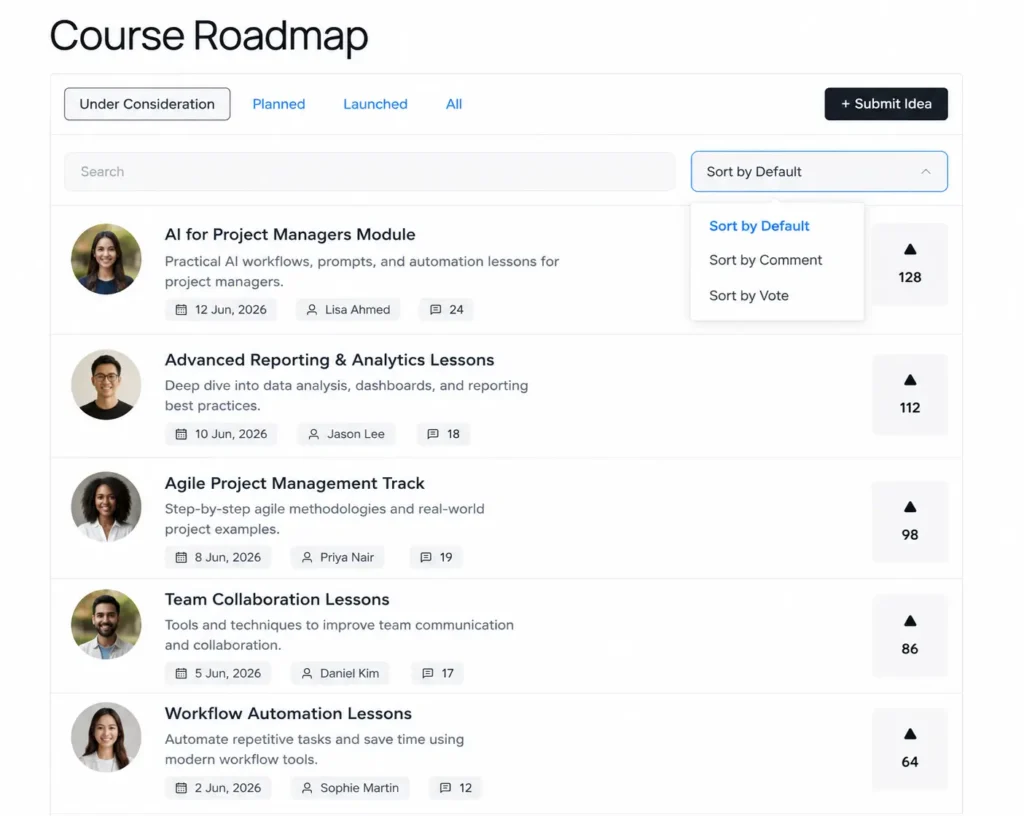Click calendar icon beside 8 Jun, 2026

[181, 557]
